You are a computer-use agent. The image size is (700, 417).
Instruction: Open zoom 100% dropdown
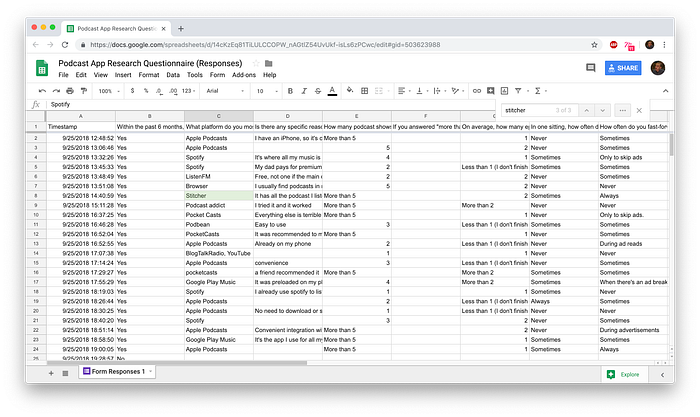pos(109,91)
